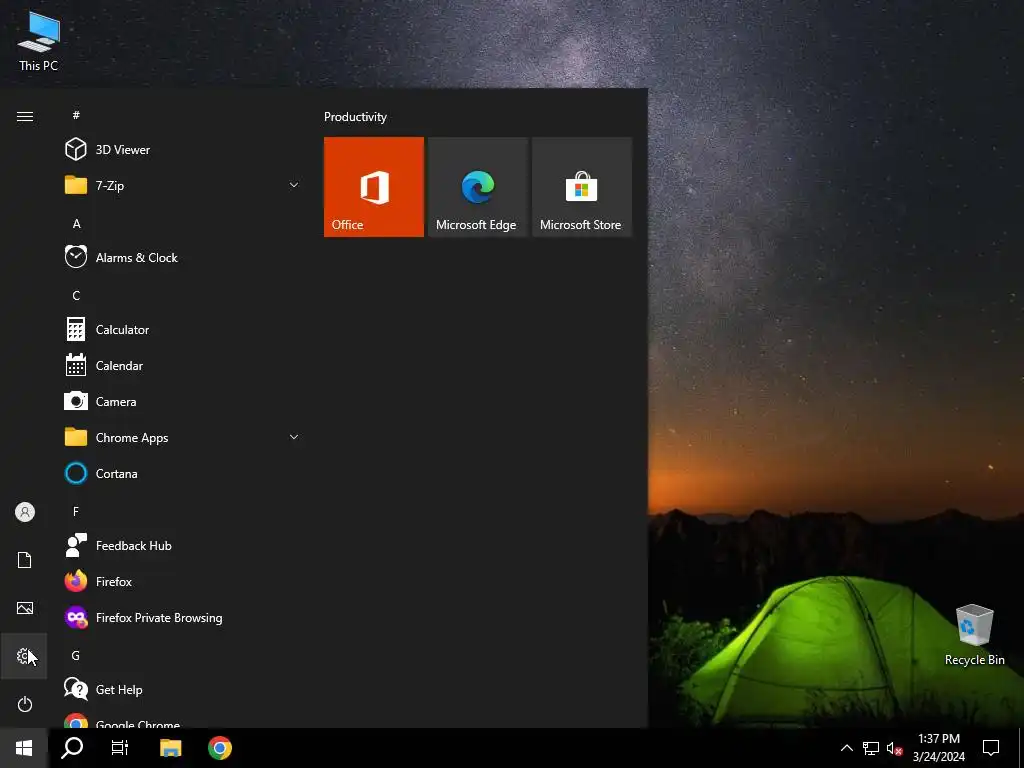Open the Action Center notifications icon
The width and height of the screenshot is (1024, 768).
pyautogui.click(x=991, y=748)
